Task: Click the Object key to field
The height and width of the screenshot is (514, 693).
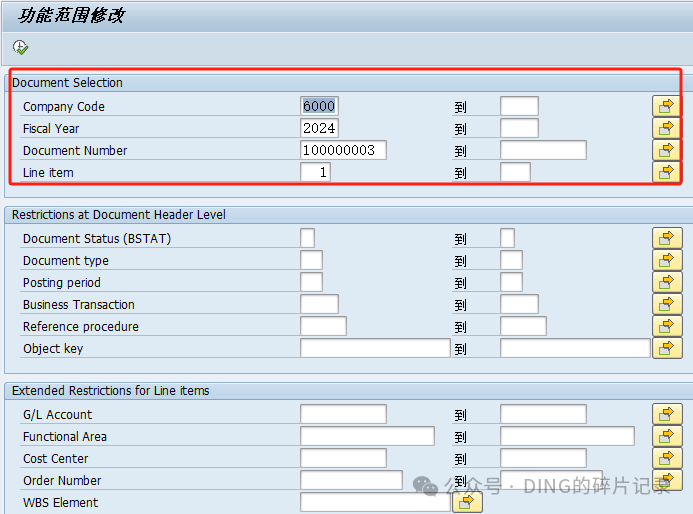Action: pyautogui.click(x=575, y=348)
